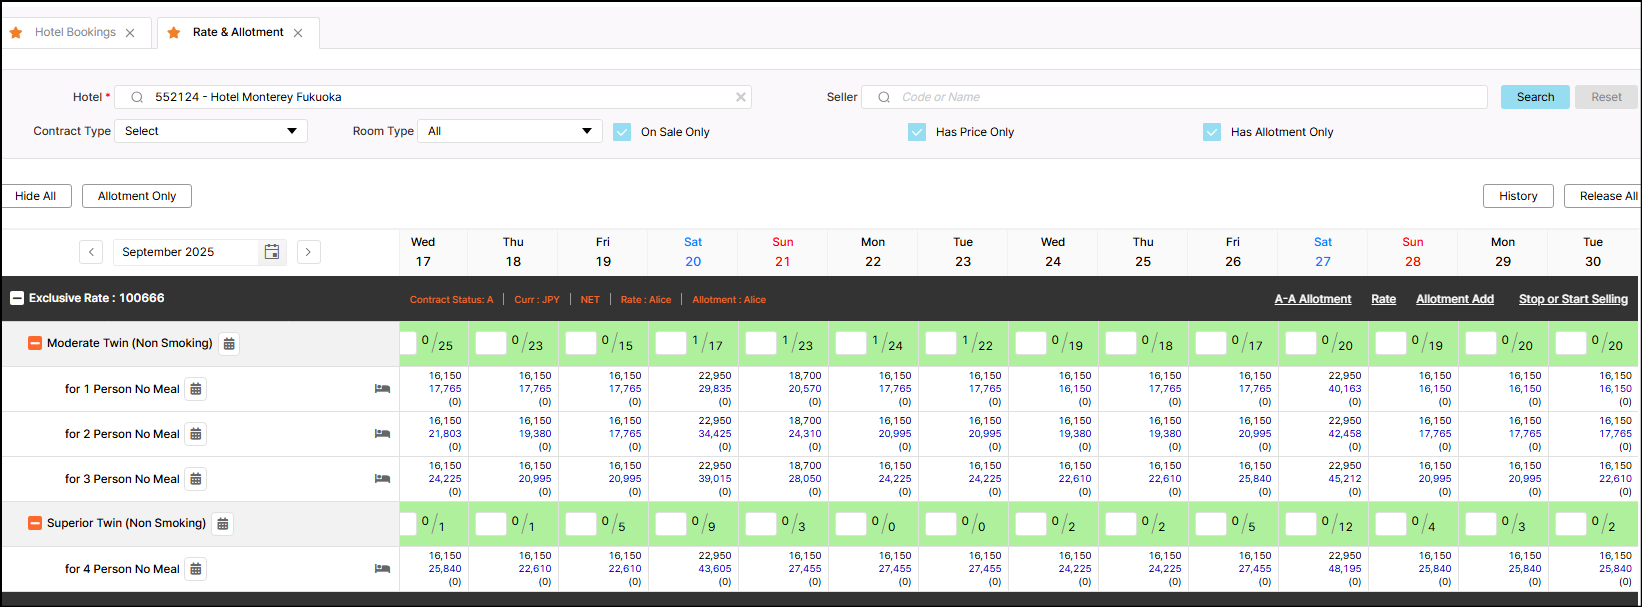Go to previous month with left arrow
The image size is (1642, 607).
coord(91,252)
